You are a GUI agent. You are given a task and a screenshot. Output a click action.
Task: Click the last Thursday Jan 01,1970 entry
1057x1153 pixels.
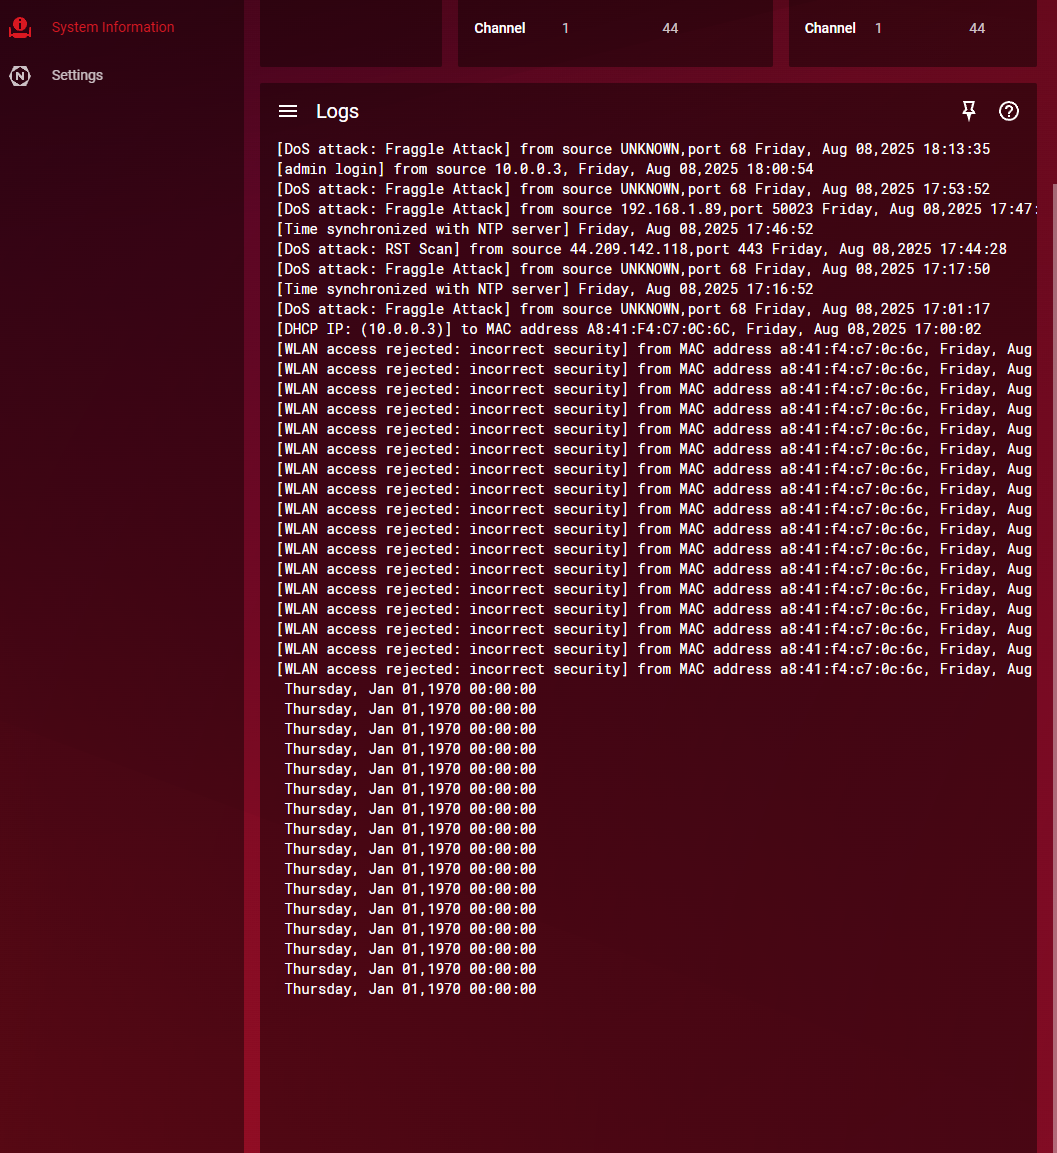(x=410, y=989)
